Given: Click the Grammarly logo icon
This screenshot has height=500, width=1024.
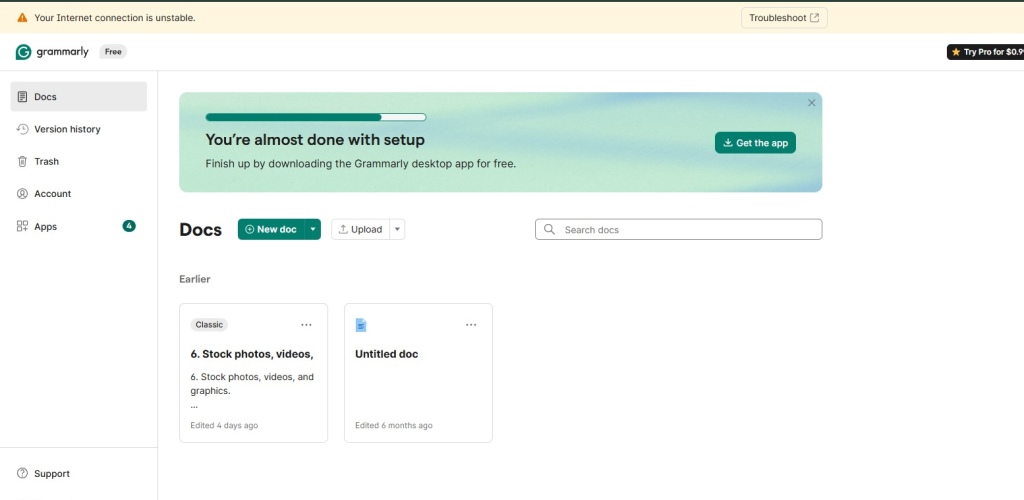Looking at the screenshot, I should tap(24, 52).
